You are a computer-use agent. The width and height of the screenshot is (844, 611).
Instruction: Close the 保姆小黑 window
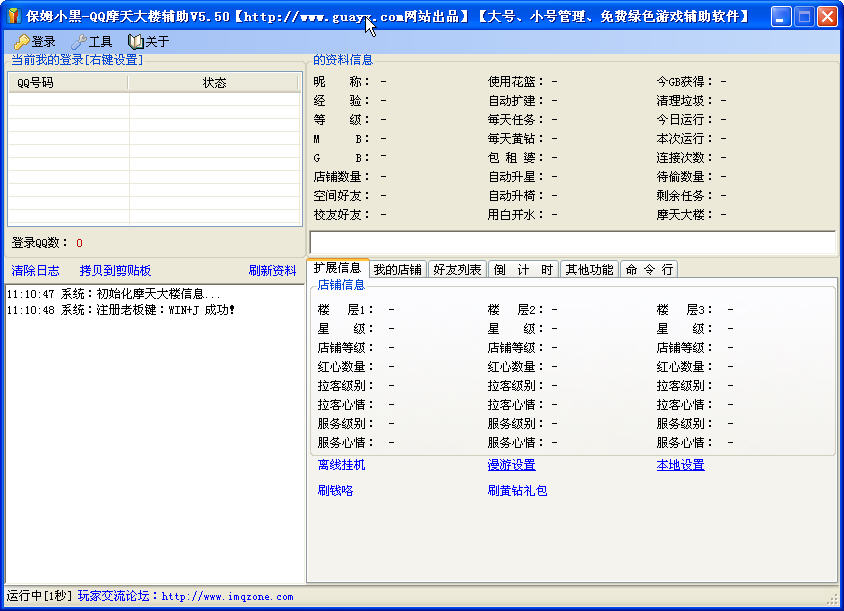tap(827, 17)
